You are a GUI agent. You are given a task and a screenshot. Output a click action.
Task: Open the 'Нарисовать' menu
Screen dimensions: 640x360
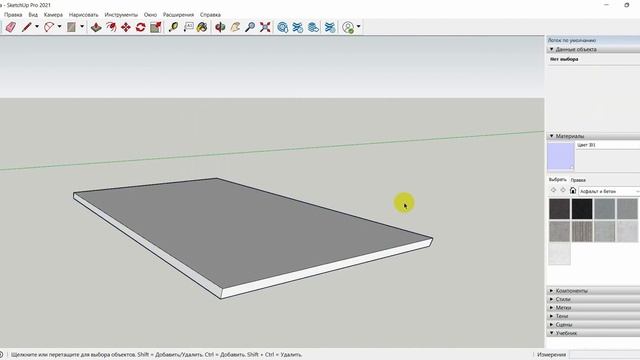pos(83,15)
